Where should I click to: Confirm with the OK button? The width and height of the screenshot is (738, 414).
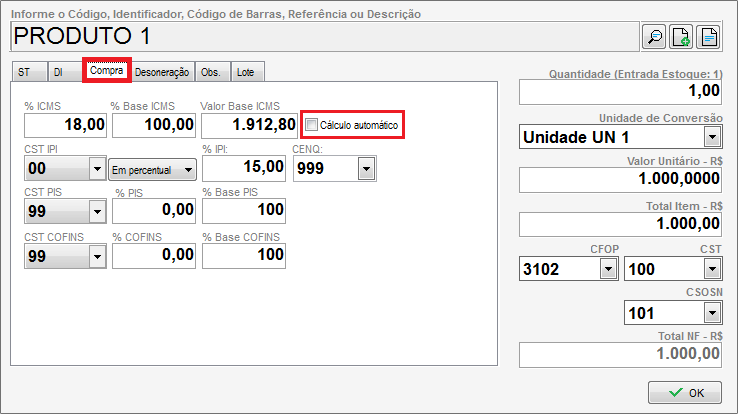[685, 392]
